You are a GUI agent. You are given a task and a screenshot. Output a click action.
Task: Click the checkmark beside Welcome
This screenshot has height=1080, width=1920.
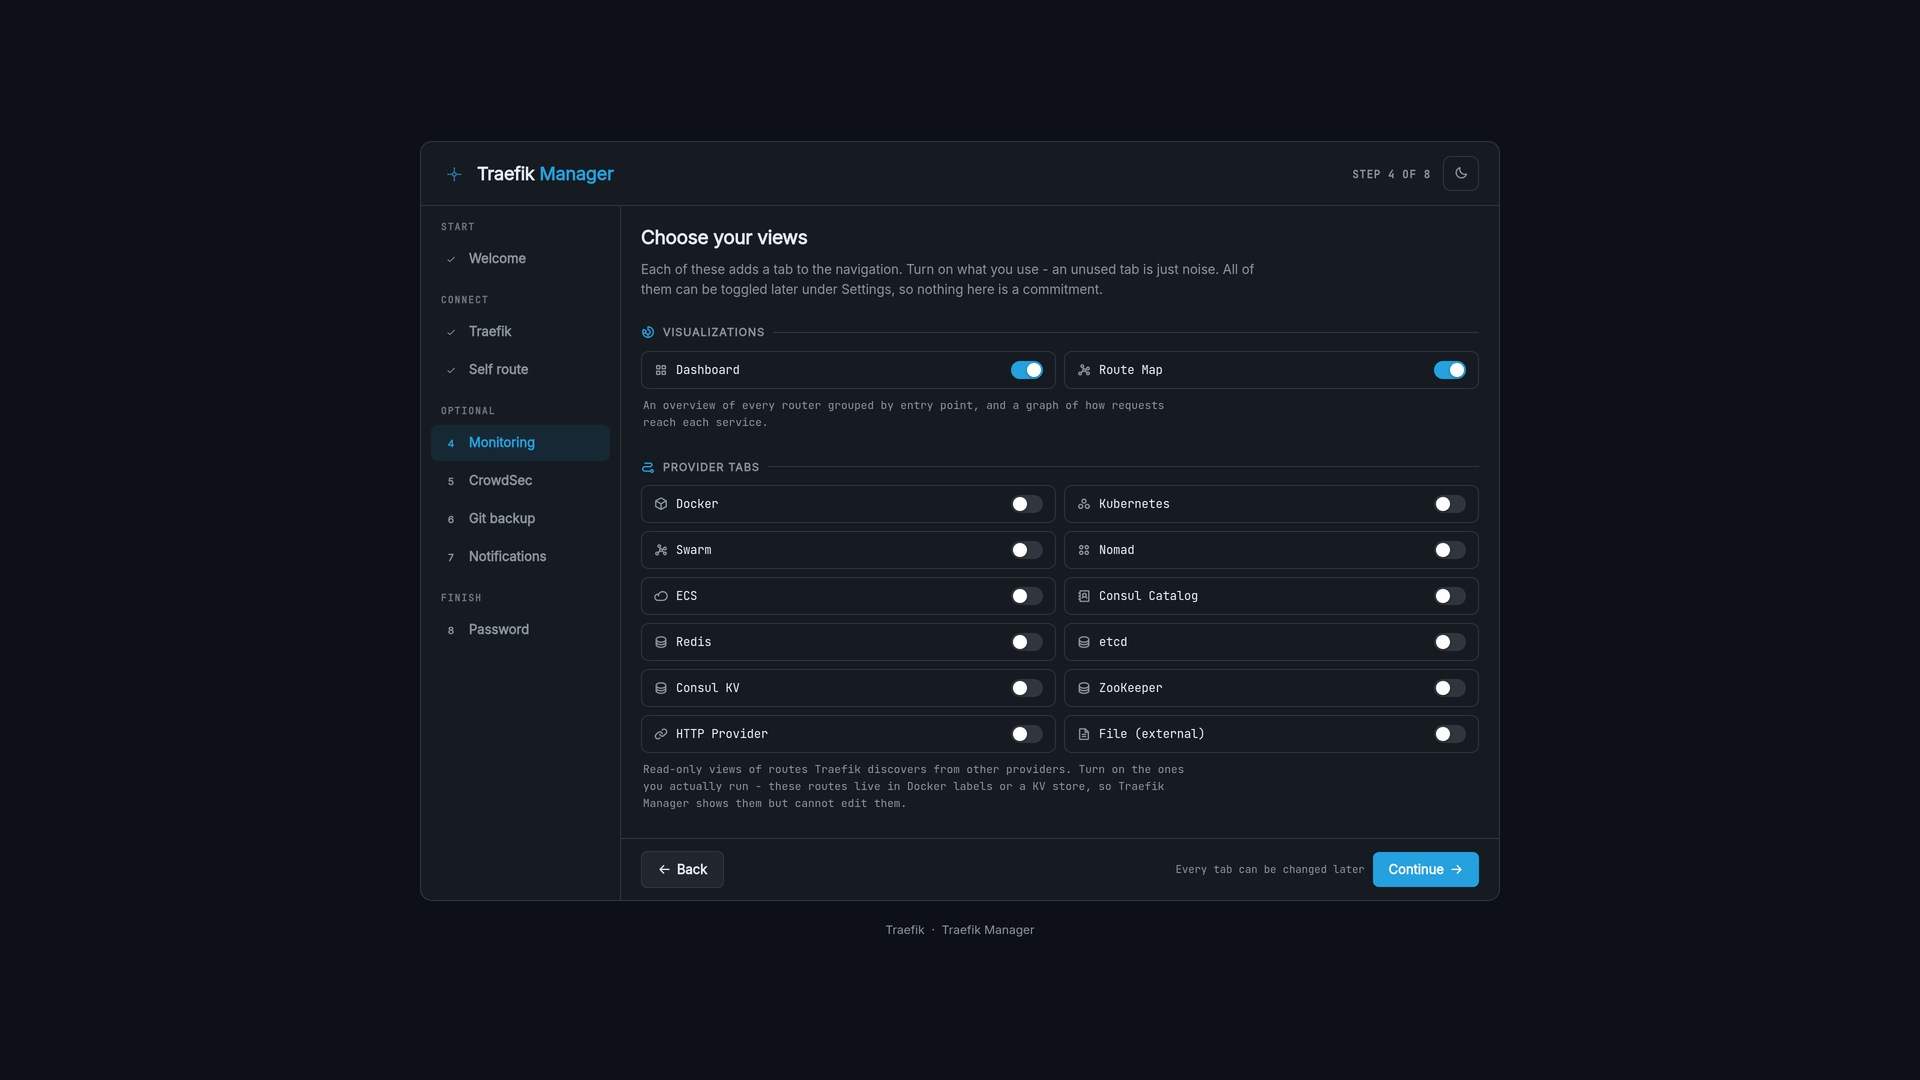click(451, 259)
